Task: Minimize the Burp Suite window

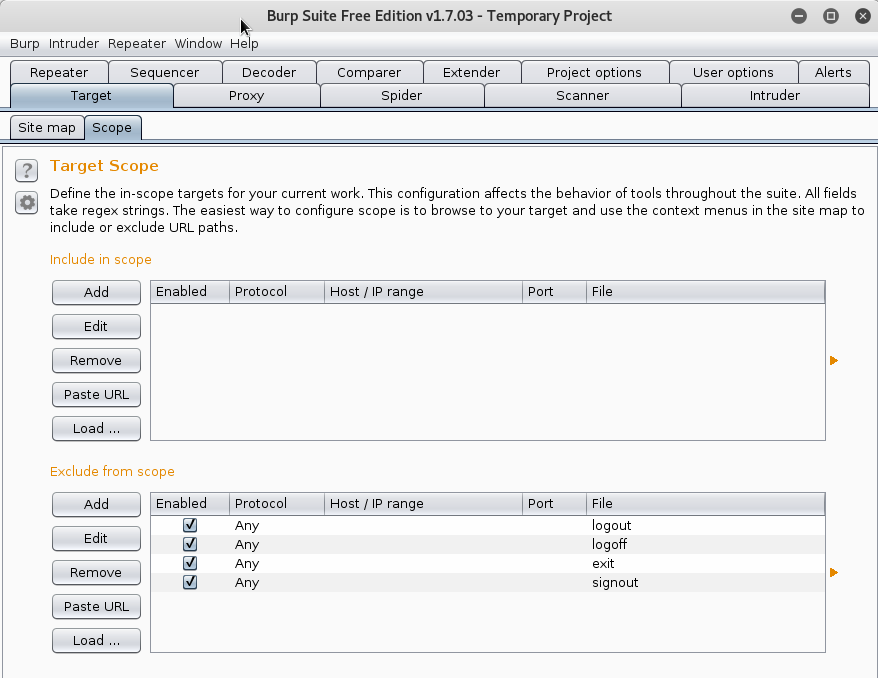Action: click(799, 16)
